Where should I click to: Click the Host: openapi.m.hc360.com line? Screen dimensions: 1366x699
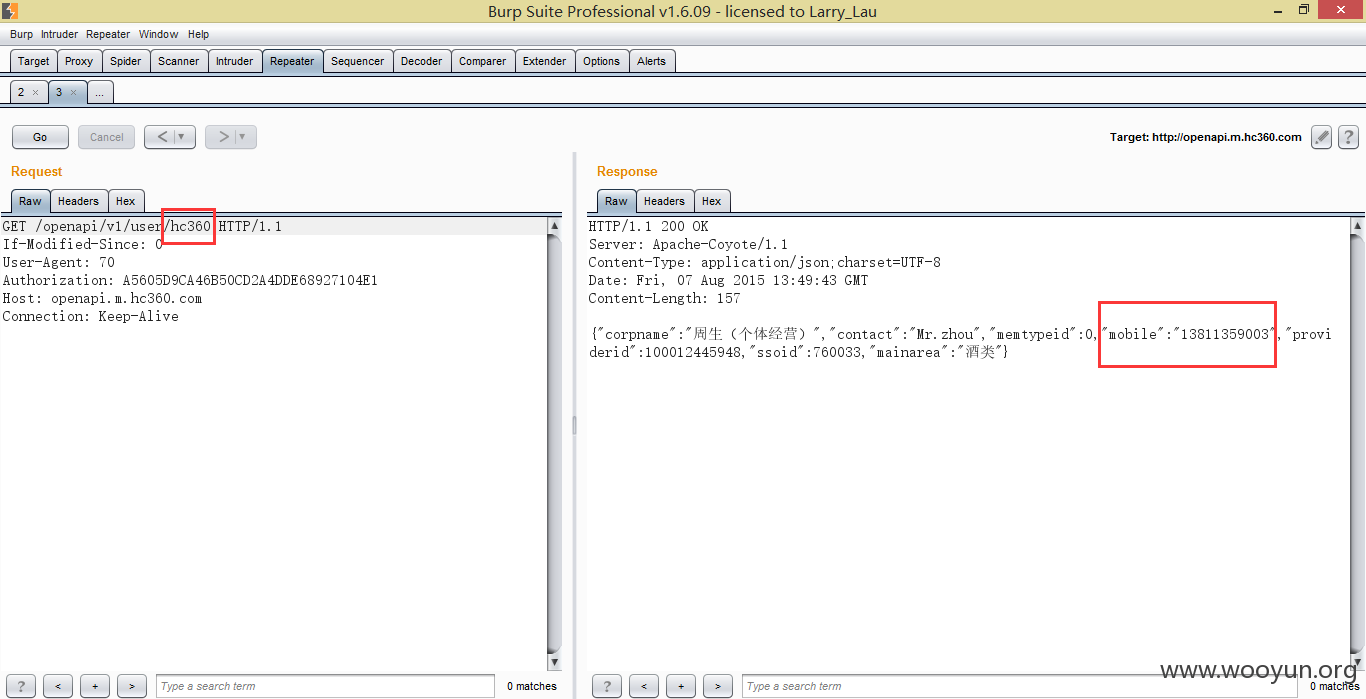click(x=102, y=298)
